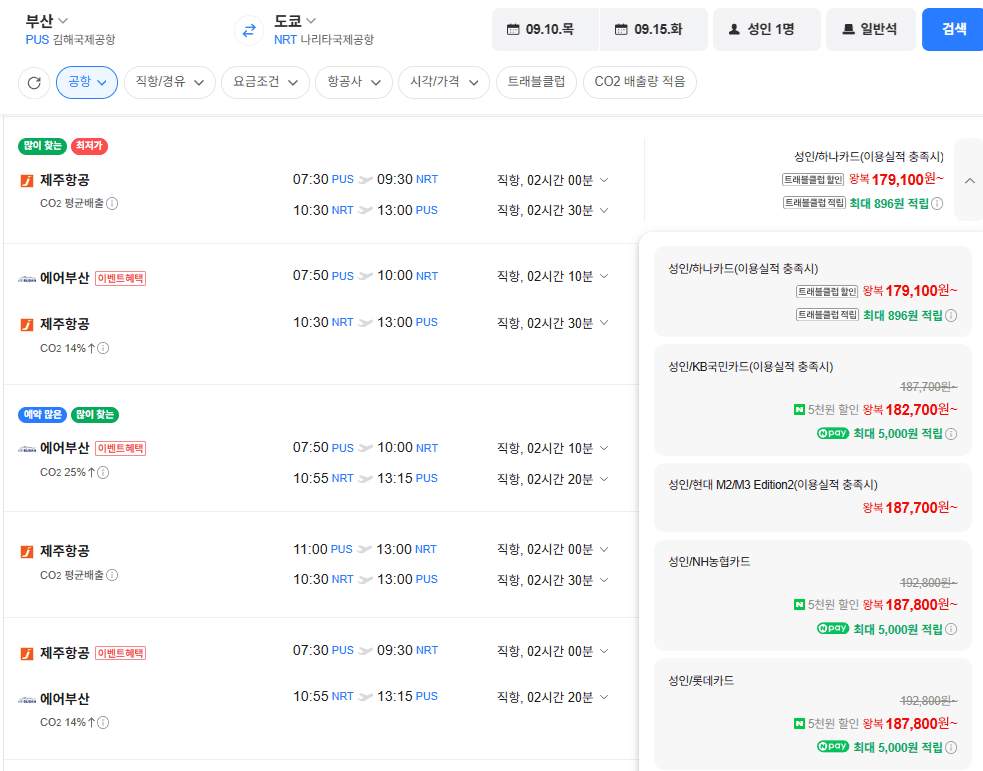This screenshot has width=983, height=771.
Task: Click the PUS 김해국제공항 airport text
Action: coord(70,40)
